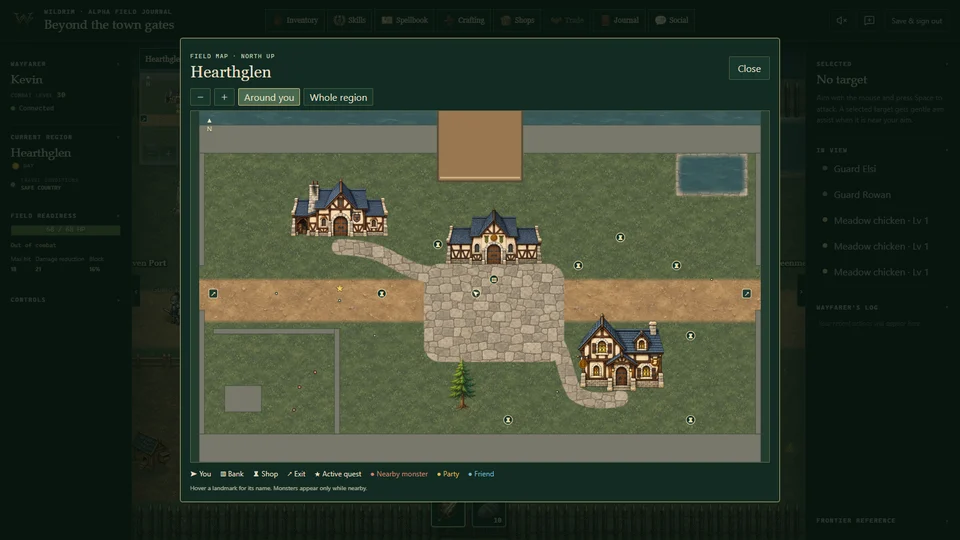Click the green HP bar under Field Readiness
The height and width of the screenshot is (540, 960).
pos(66,230)
